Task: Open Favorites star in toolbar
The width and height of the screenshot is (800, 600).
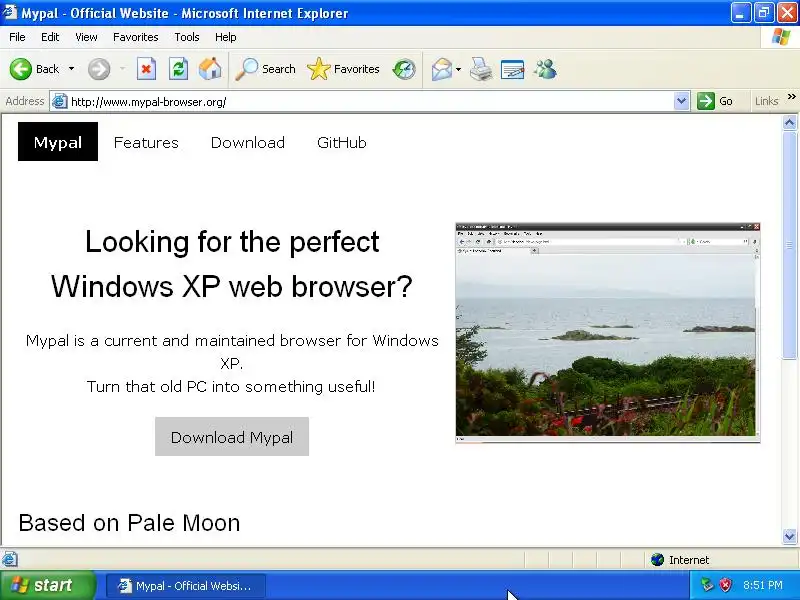Action: (x=318, y=69)
